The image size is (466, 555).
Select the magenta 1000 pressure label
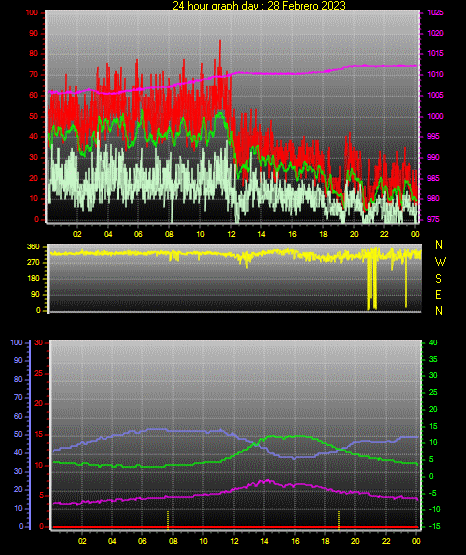(x=435, y=116)
